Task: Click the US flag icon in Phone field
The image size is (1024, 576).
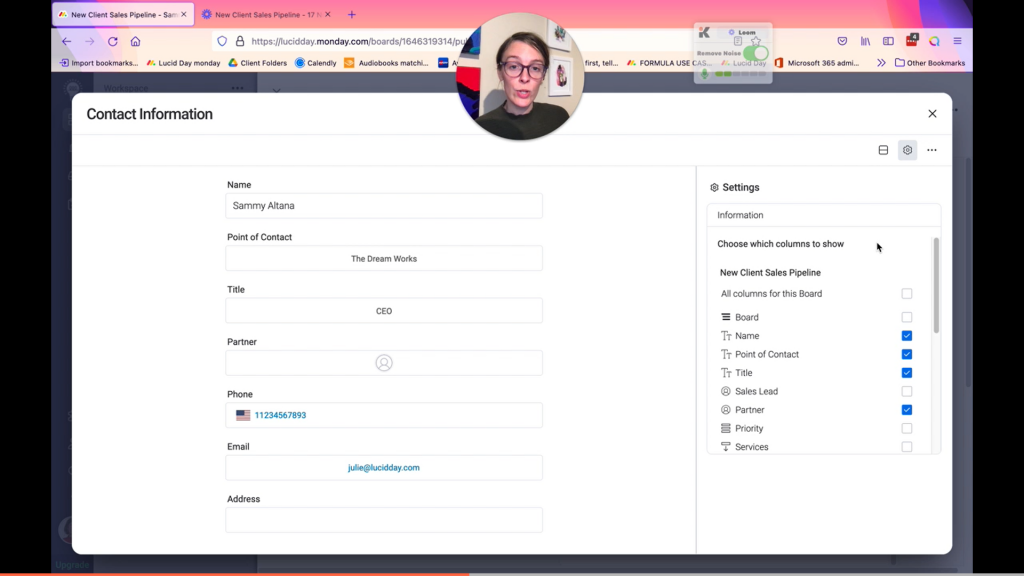Action: click(243, 415)
